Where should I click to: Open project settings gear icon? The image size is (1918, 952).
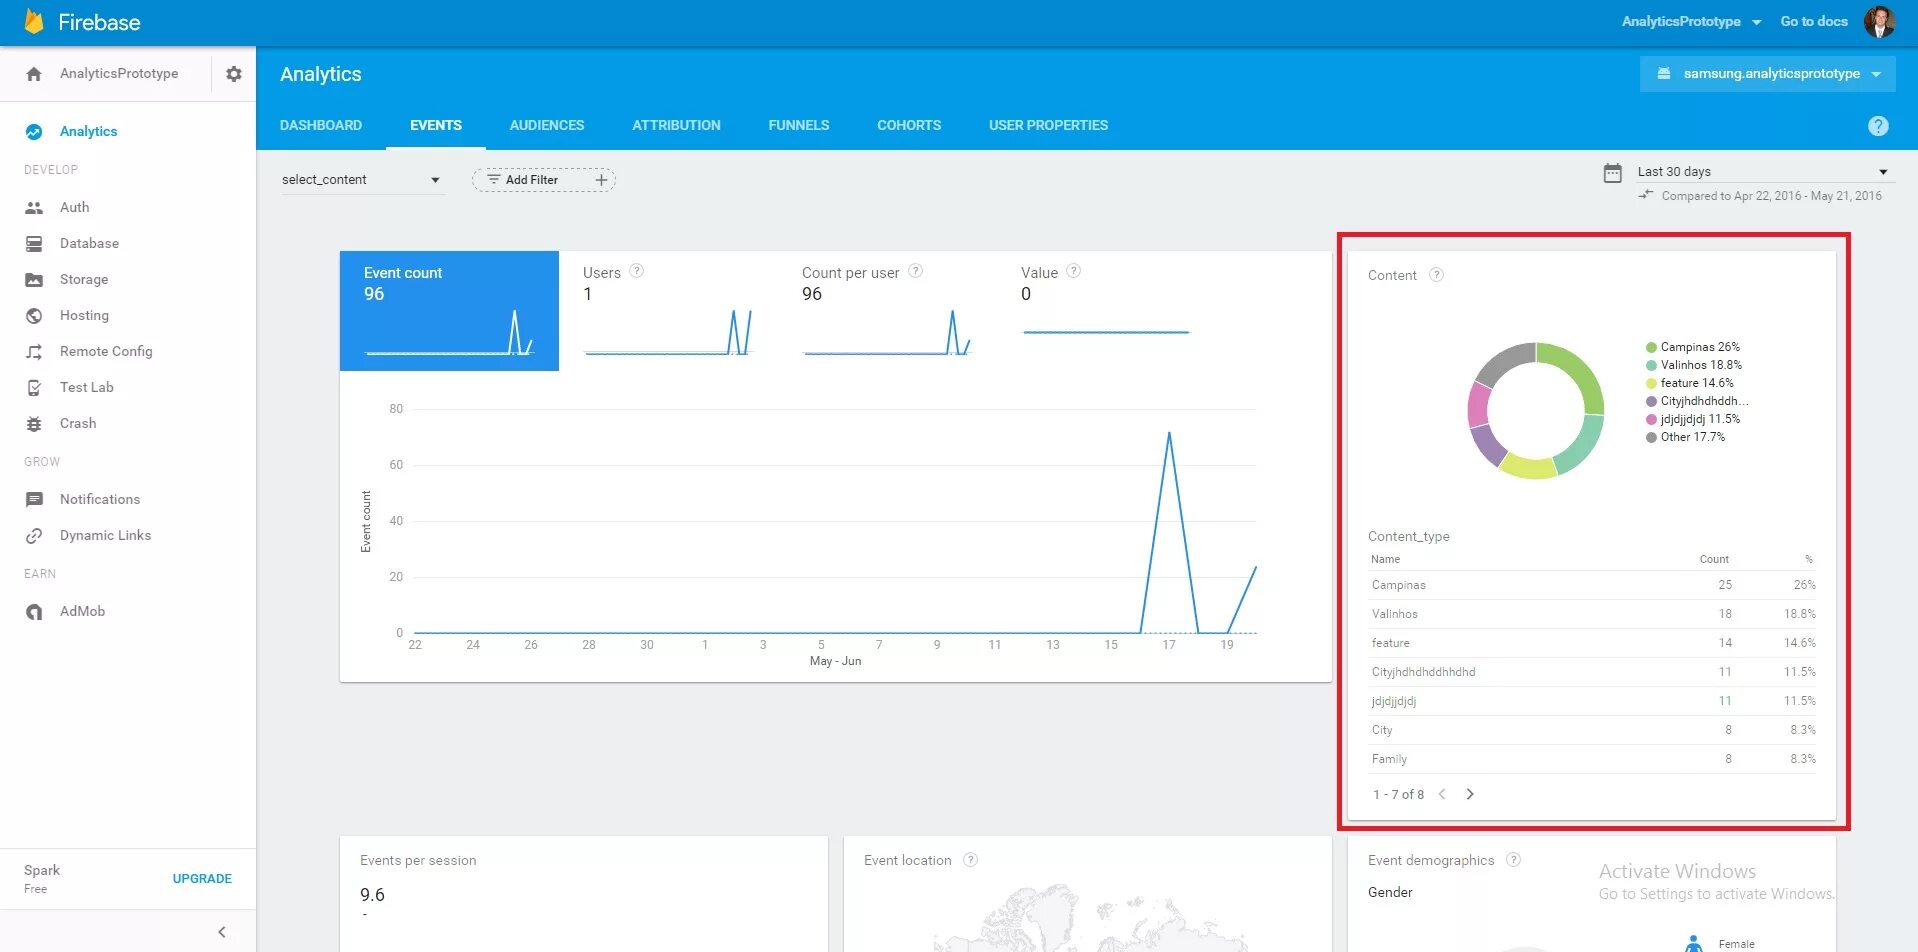(x=234, y=74)
